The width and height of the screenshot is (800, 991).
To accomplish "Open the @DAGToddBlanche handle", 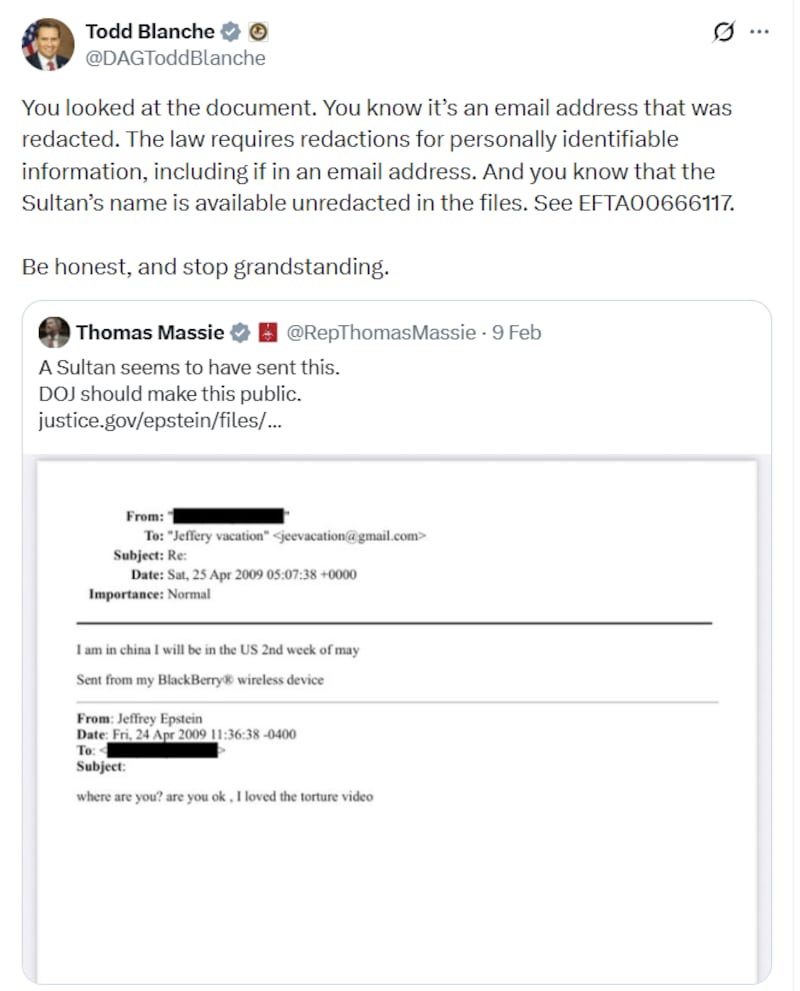I will [175, 58].
